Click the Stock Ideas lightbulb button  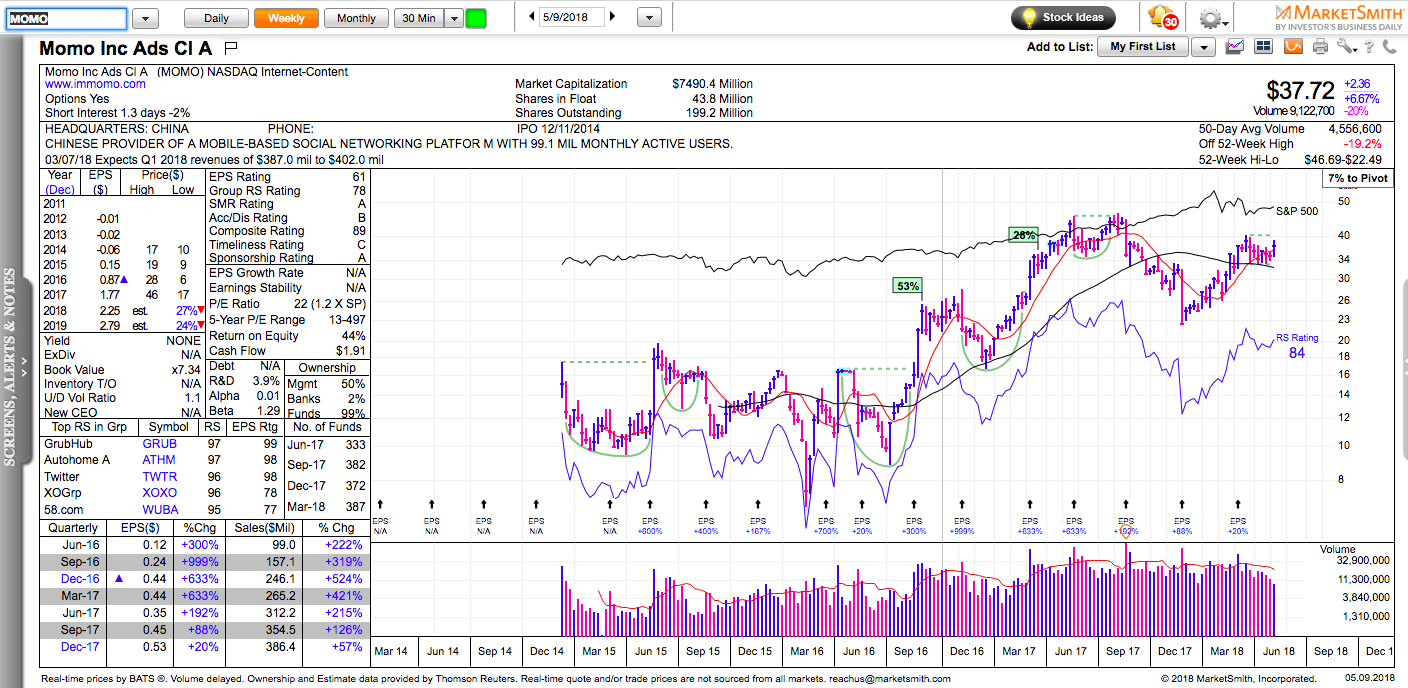1063,17
